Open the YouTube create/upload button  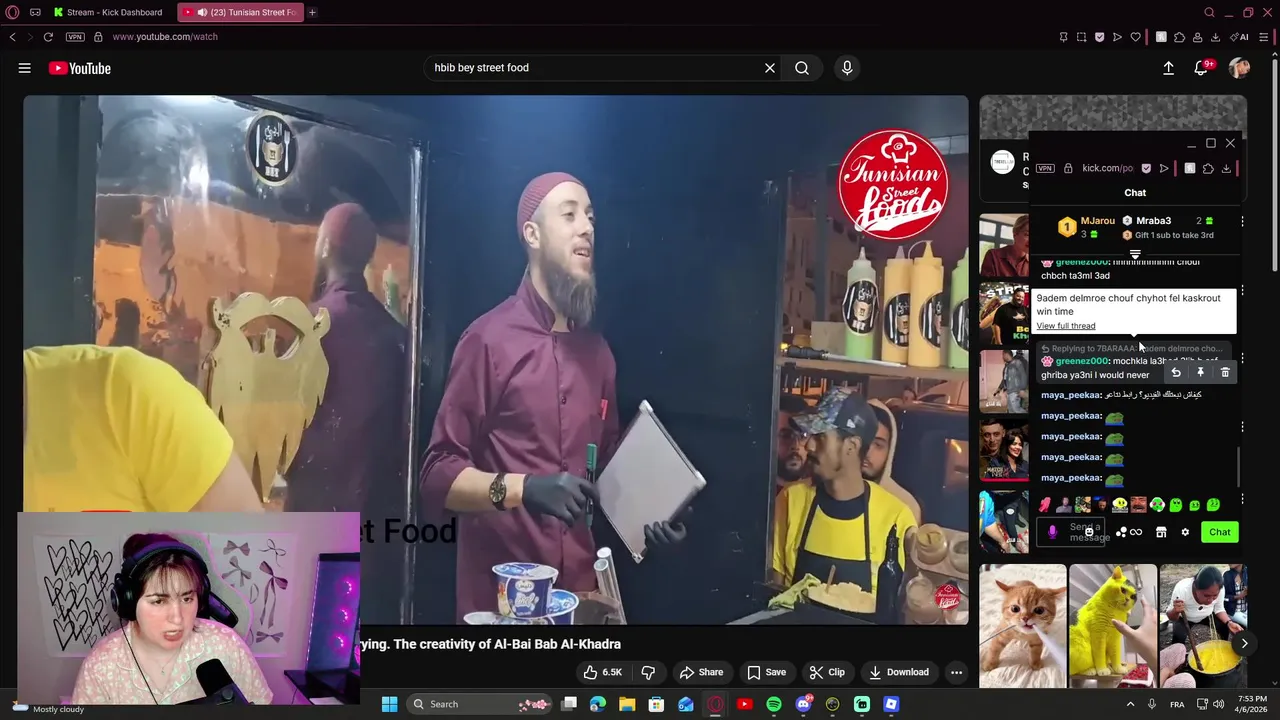[x=1168, y=68]
